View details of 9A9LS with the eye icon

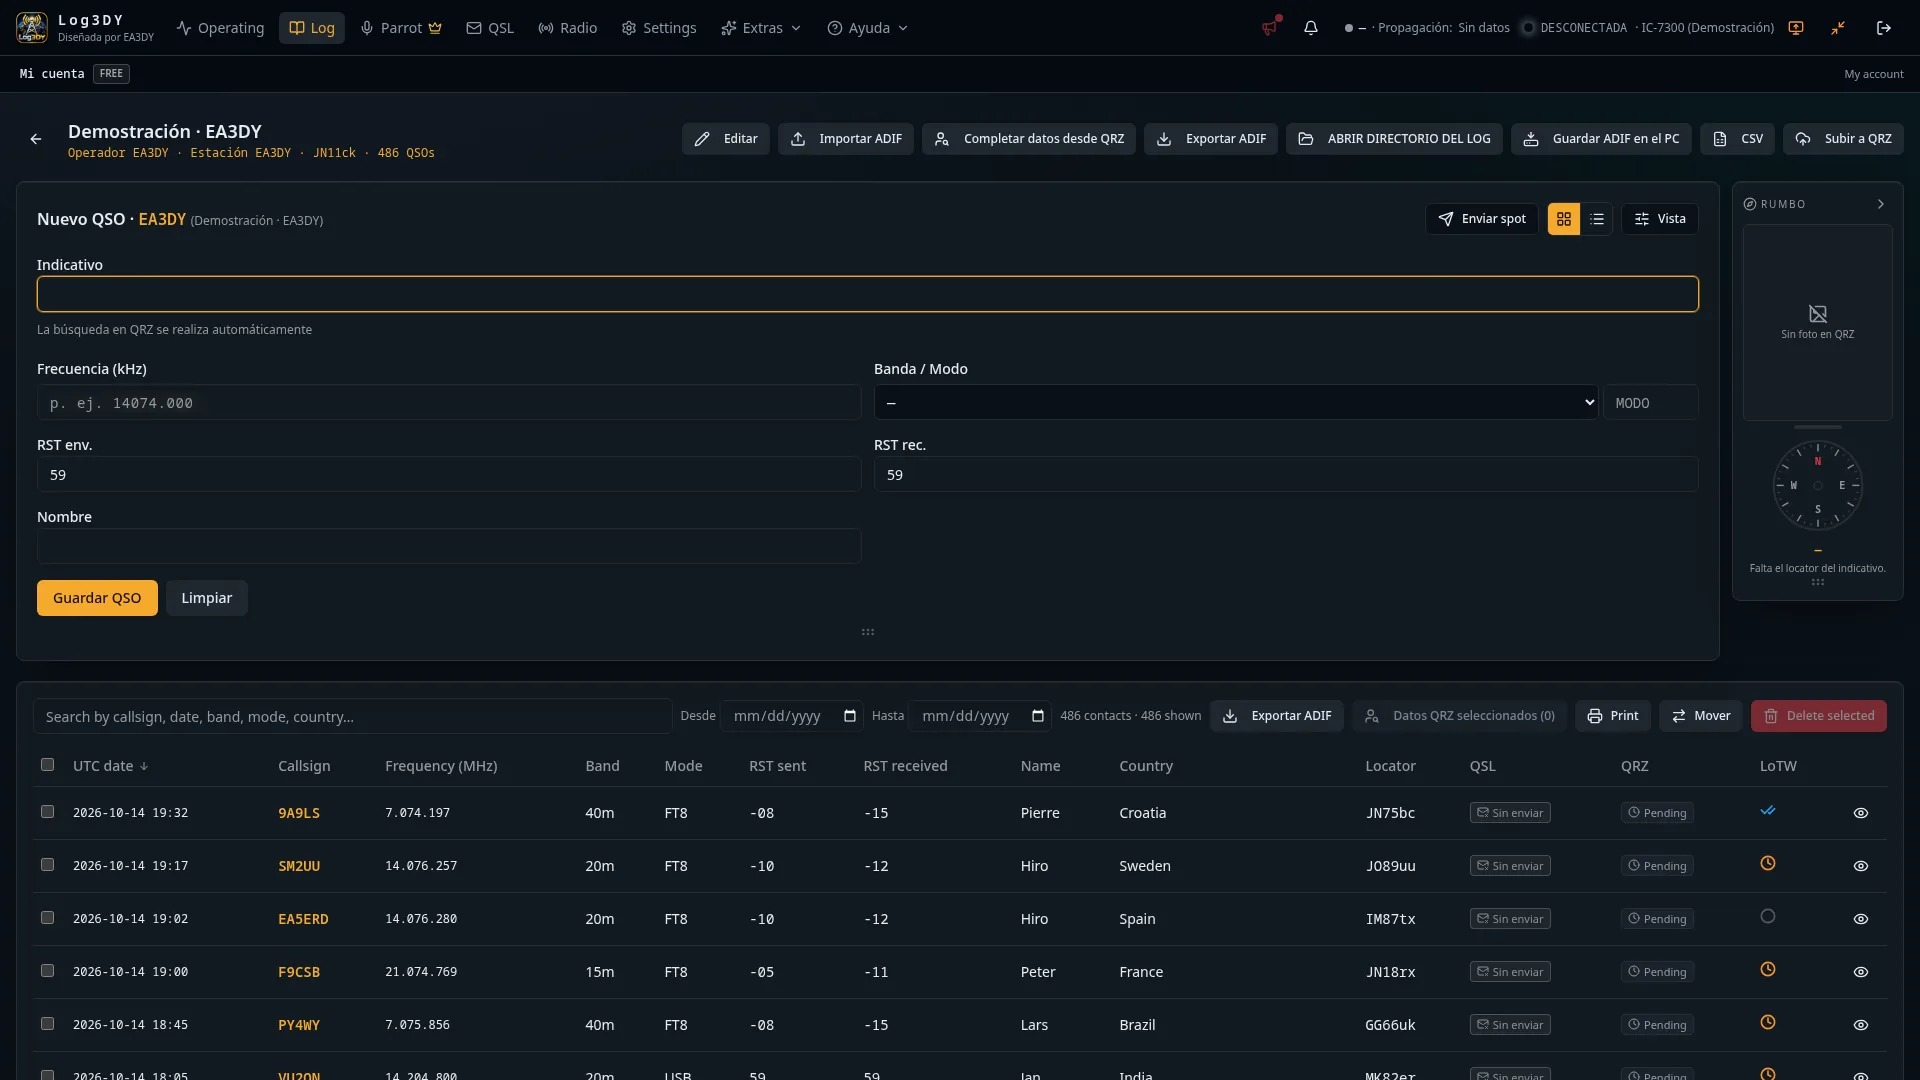pyautogui.click(x=1861, y=813)
